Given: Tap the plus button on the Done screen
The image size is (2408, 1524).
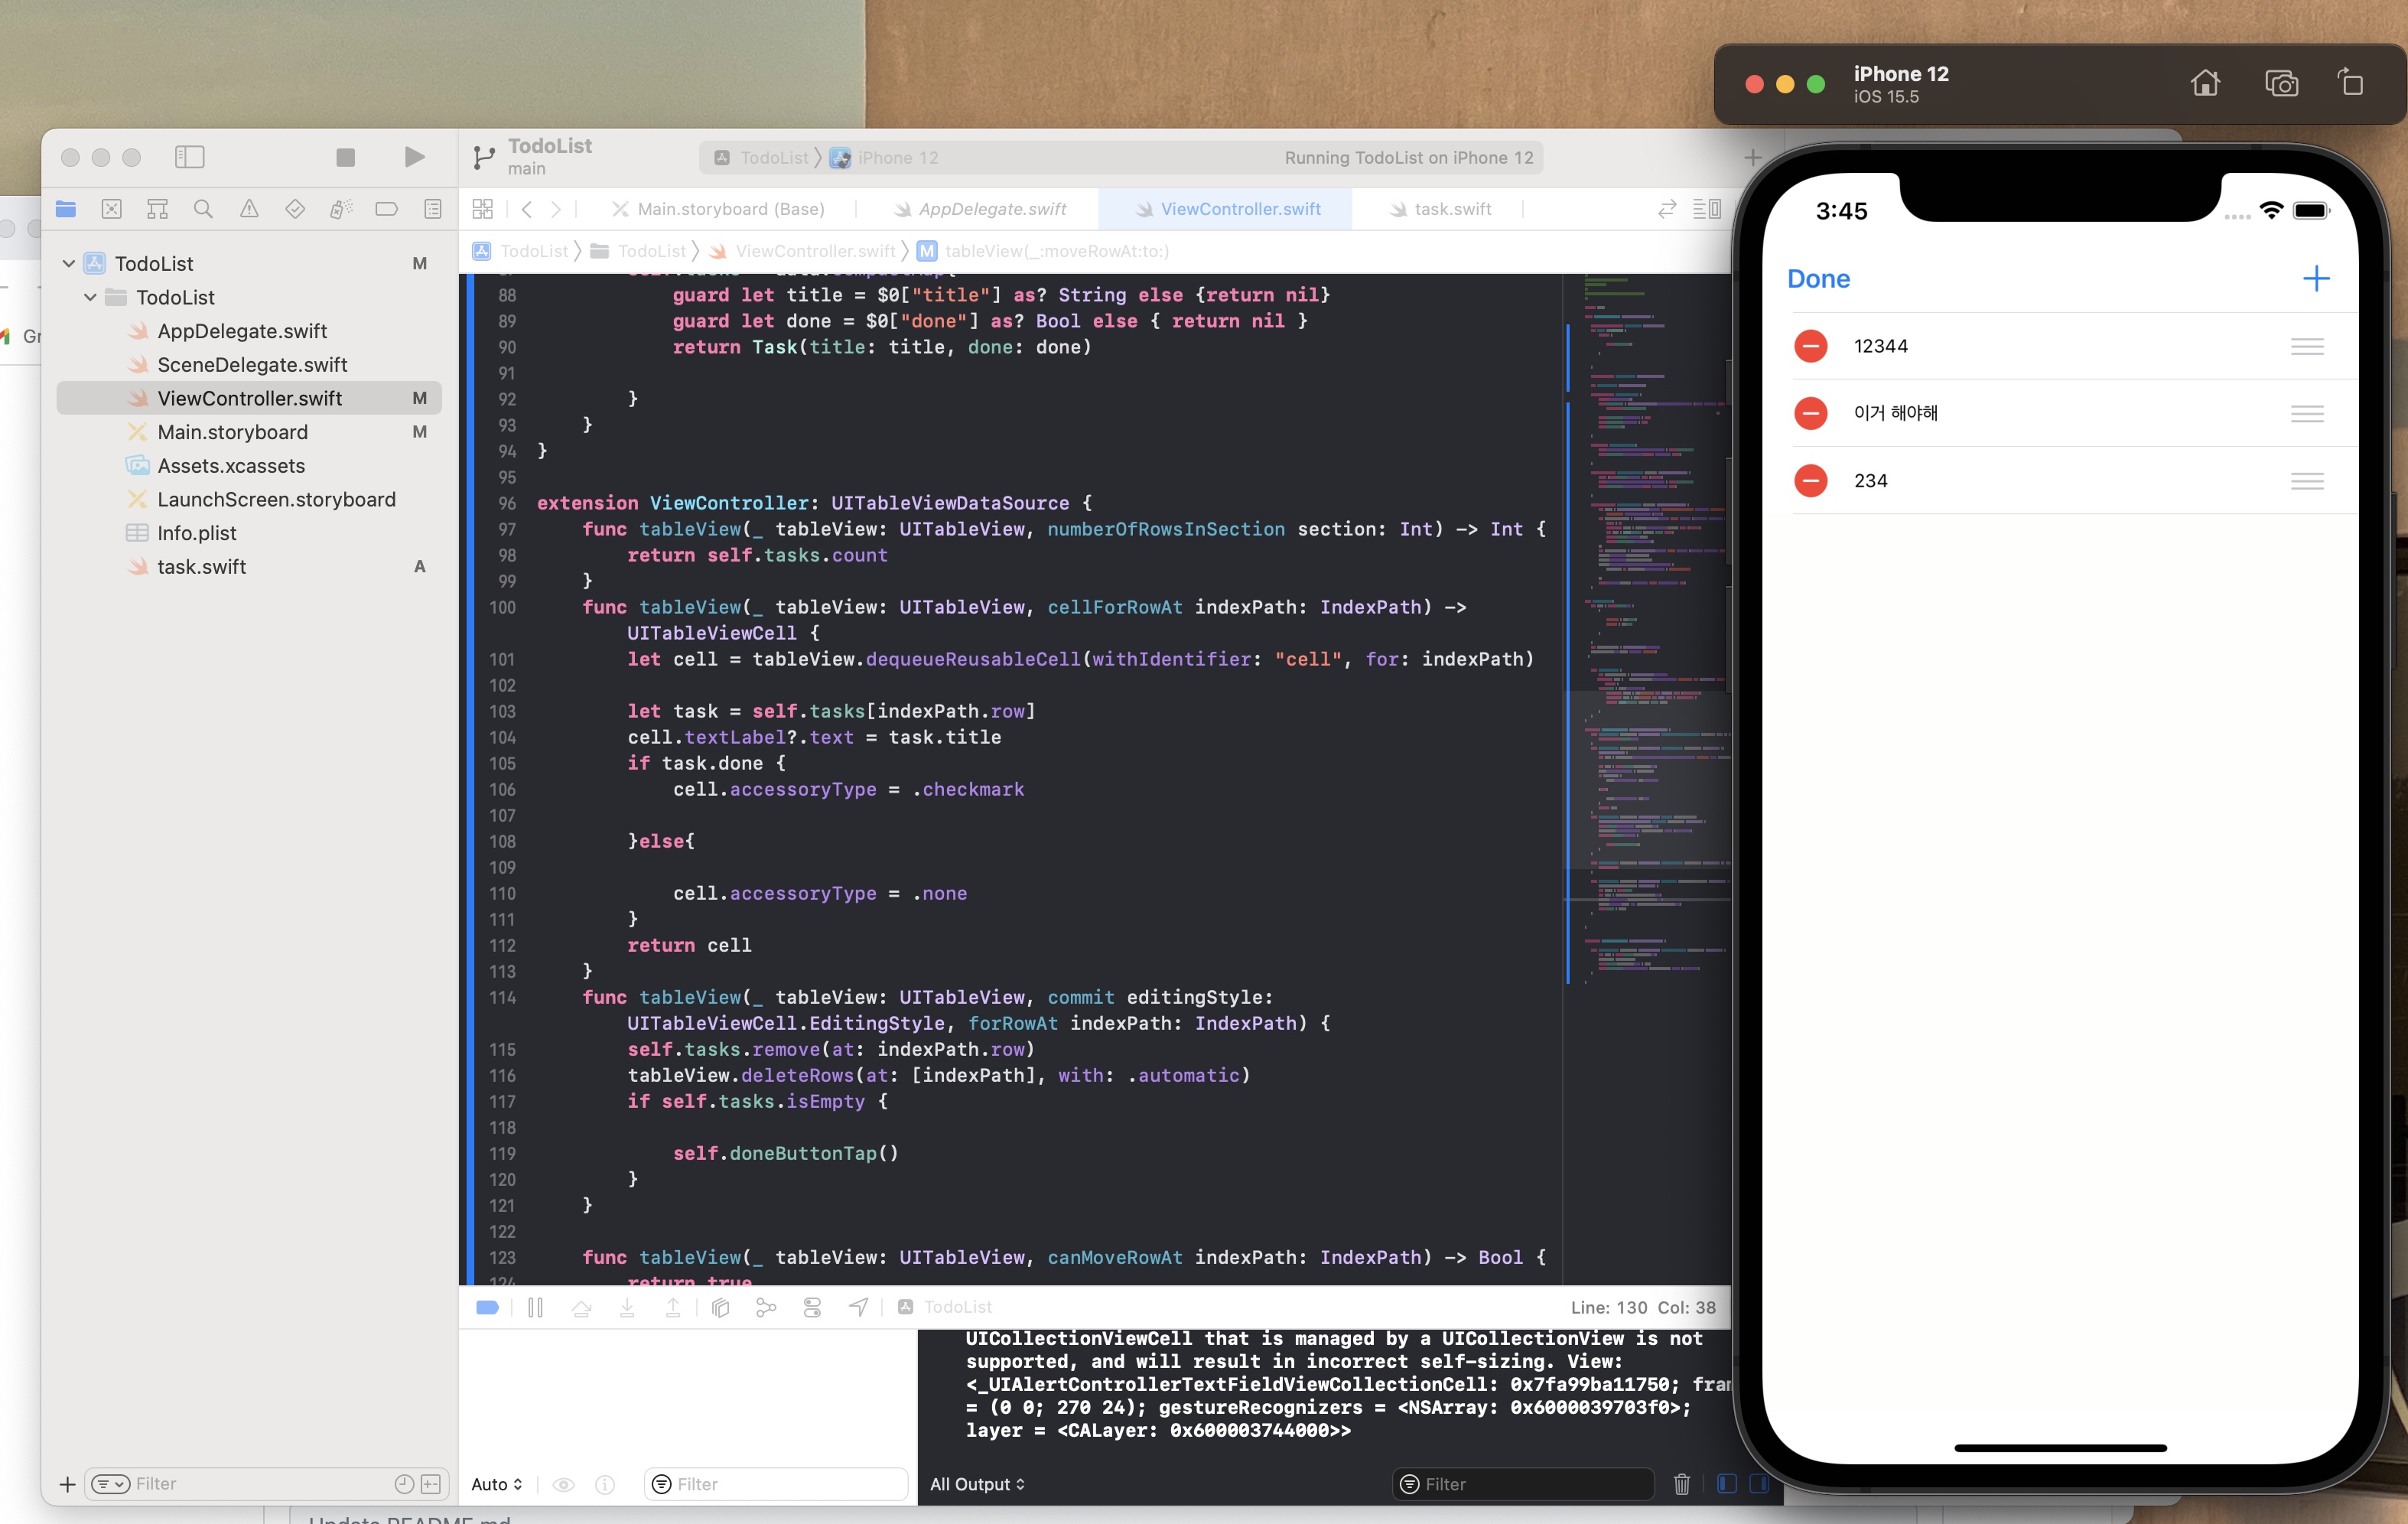Looking at the screenshot, I should 2318,278.
